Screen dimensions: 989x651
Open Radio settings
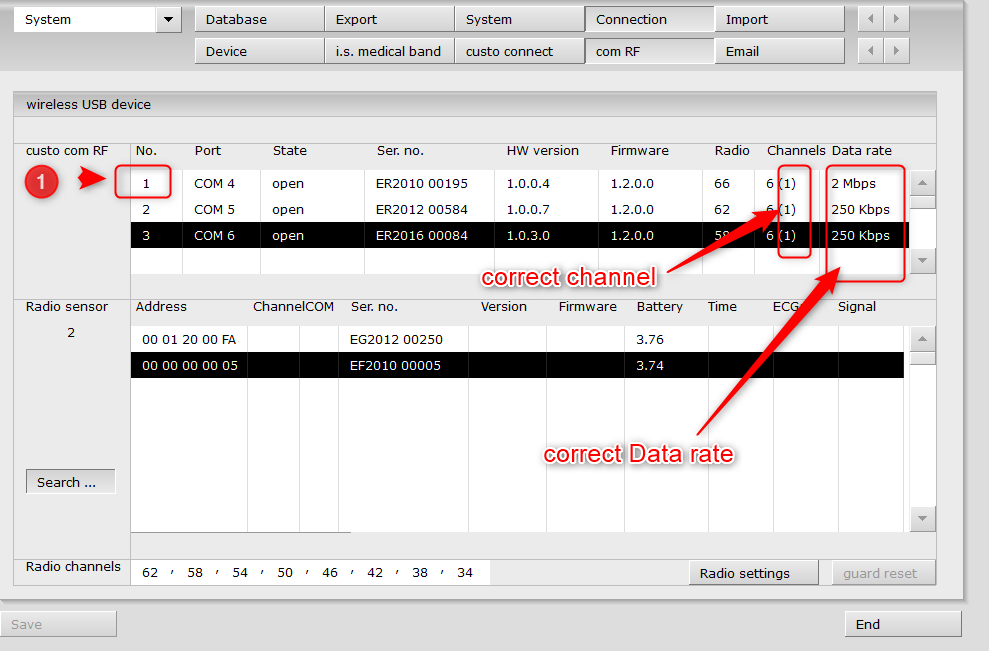tap(754, 573)
